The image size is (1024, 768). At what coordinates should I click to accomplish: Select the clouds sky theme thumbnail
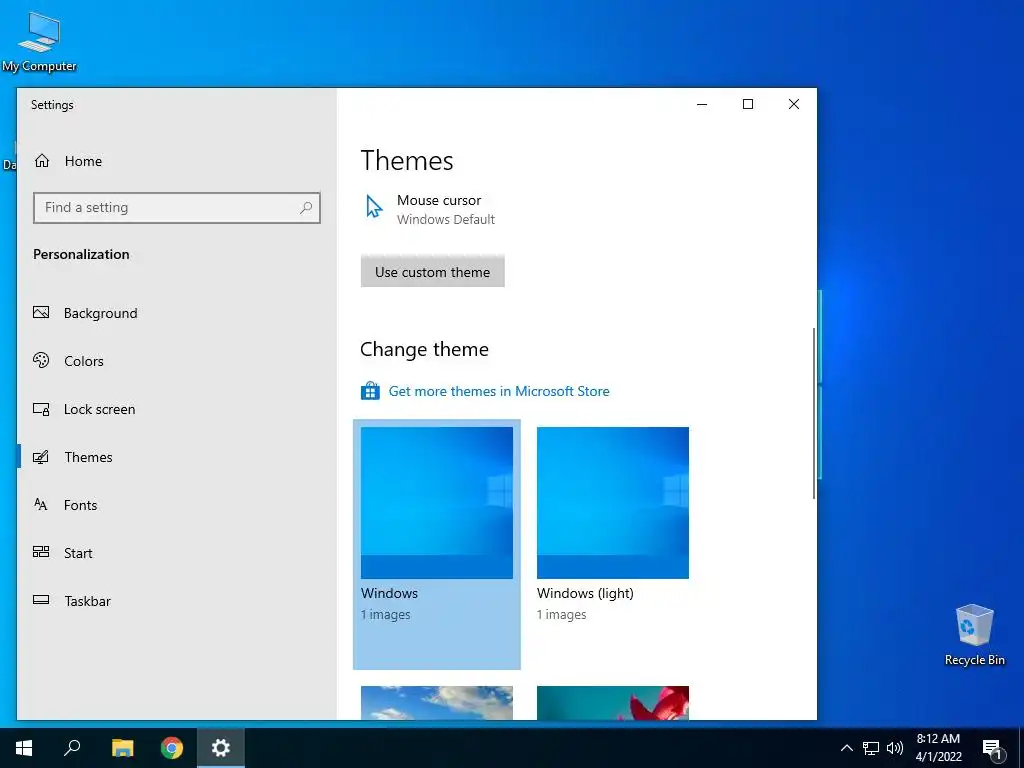coord(437,703)
